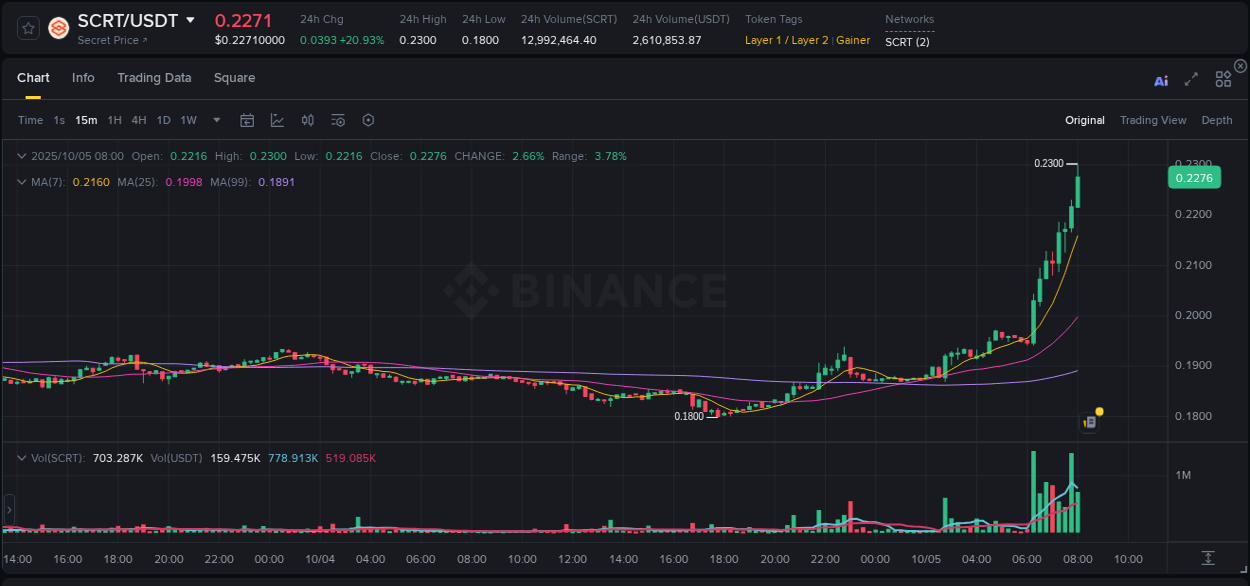Open the Info tab

(x=83, y=77)
